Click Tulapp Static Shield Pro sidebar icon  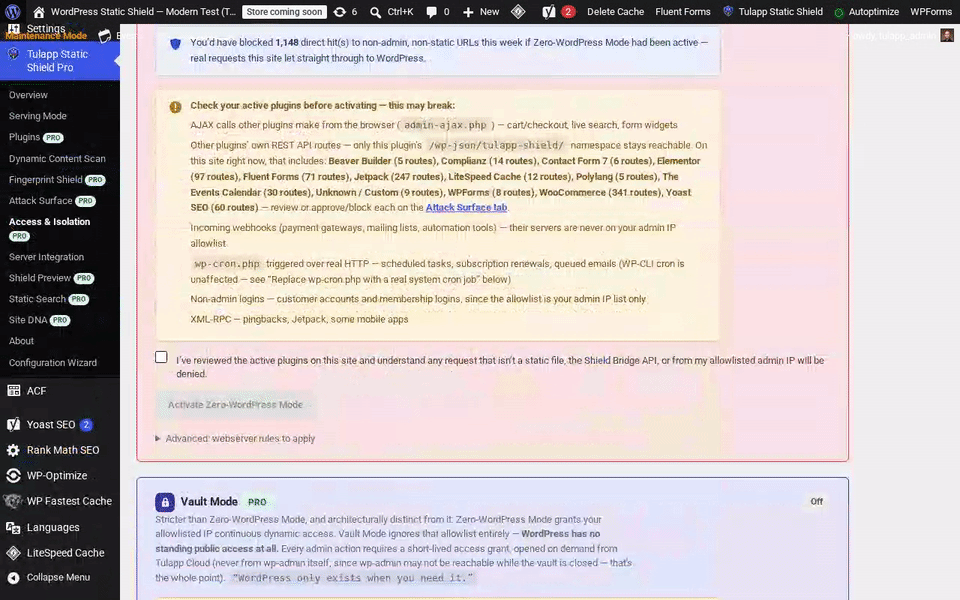tap(13, 54)
